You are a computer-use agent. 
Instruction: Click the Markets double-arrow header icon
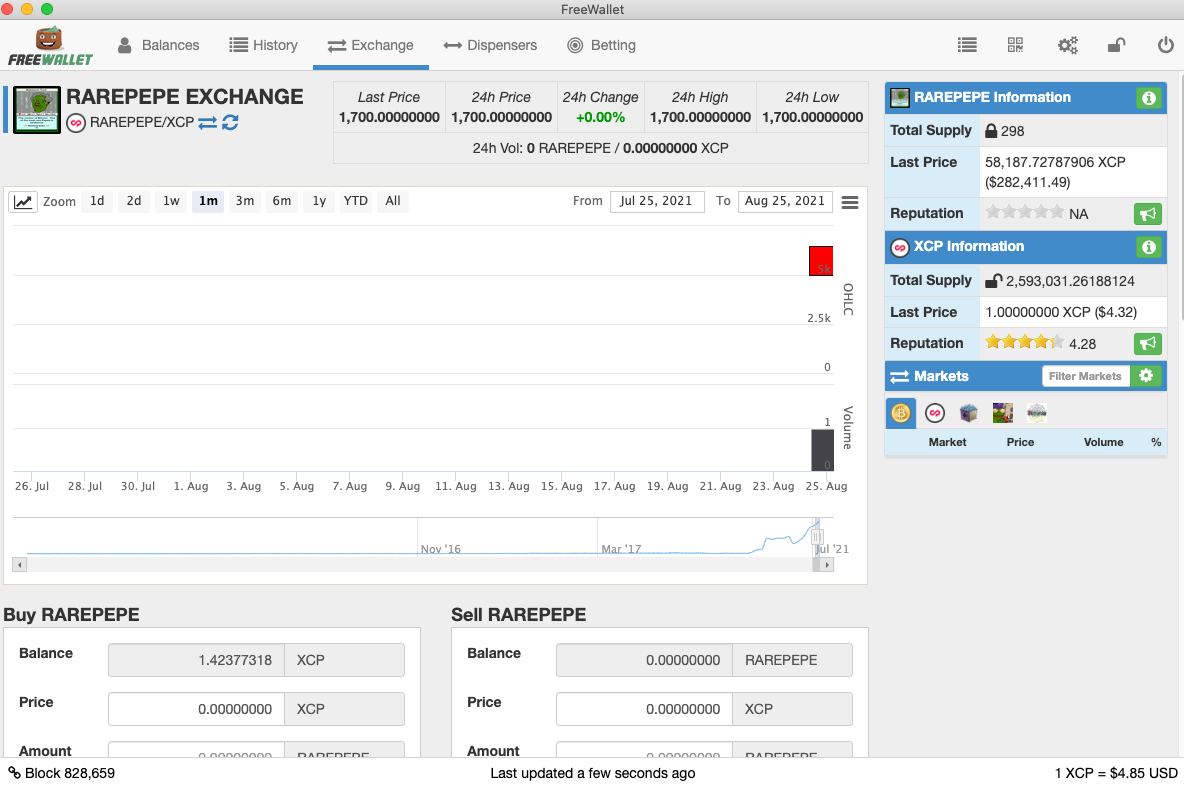[899, 377]
